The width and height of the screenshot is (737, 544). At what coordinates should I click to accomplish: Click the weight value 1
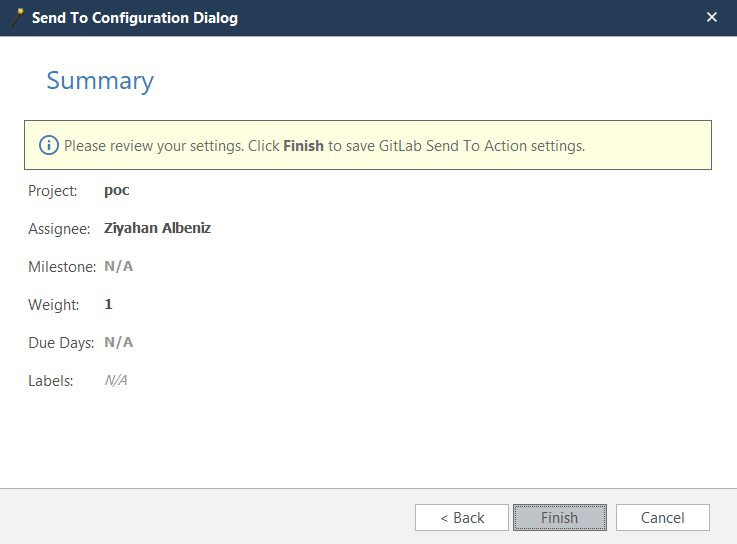[x=108, y=304]
